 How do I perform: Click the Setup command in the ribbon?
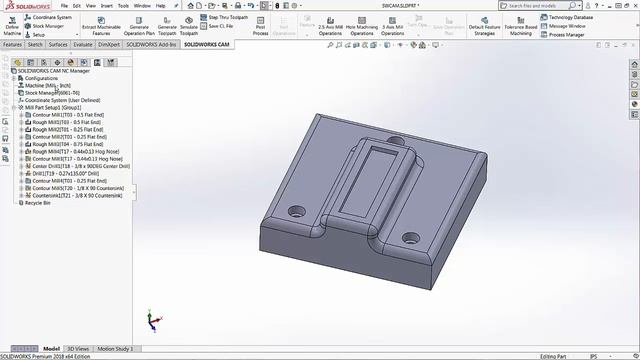(x=35, y=35)
